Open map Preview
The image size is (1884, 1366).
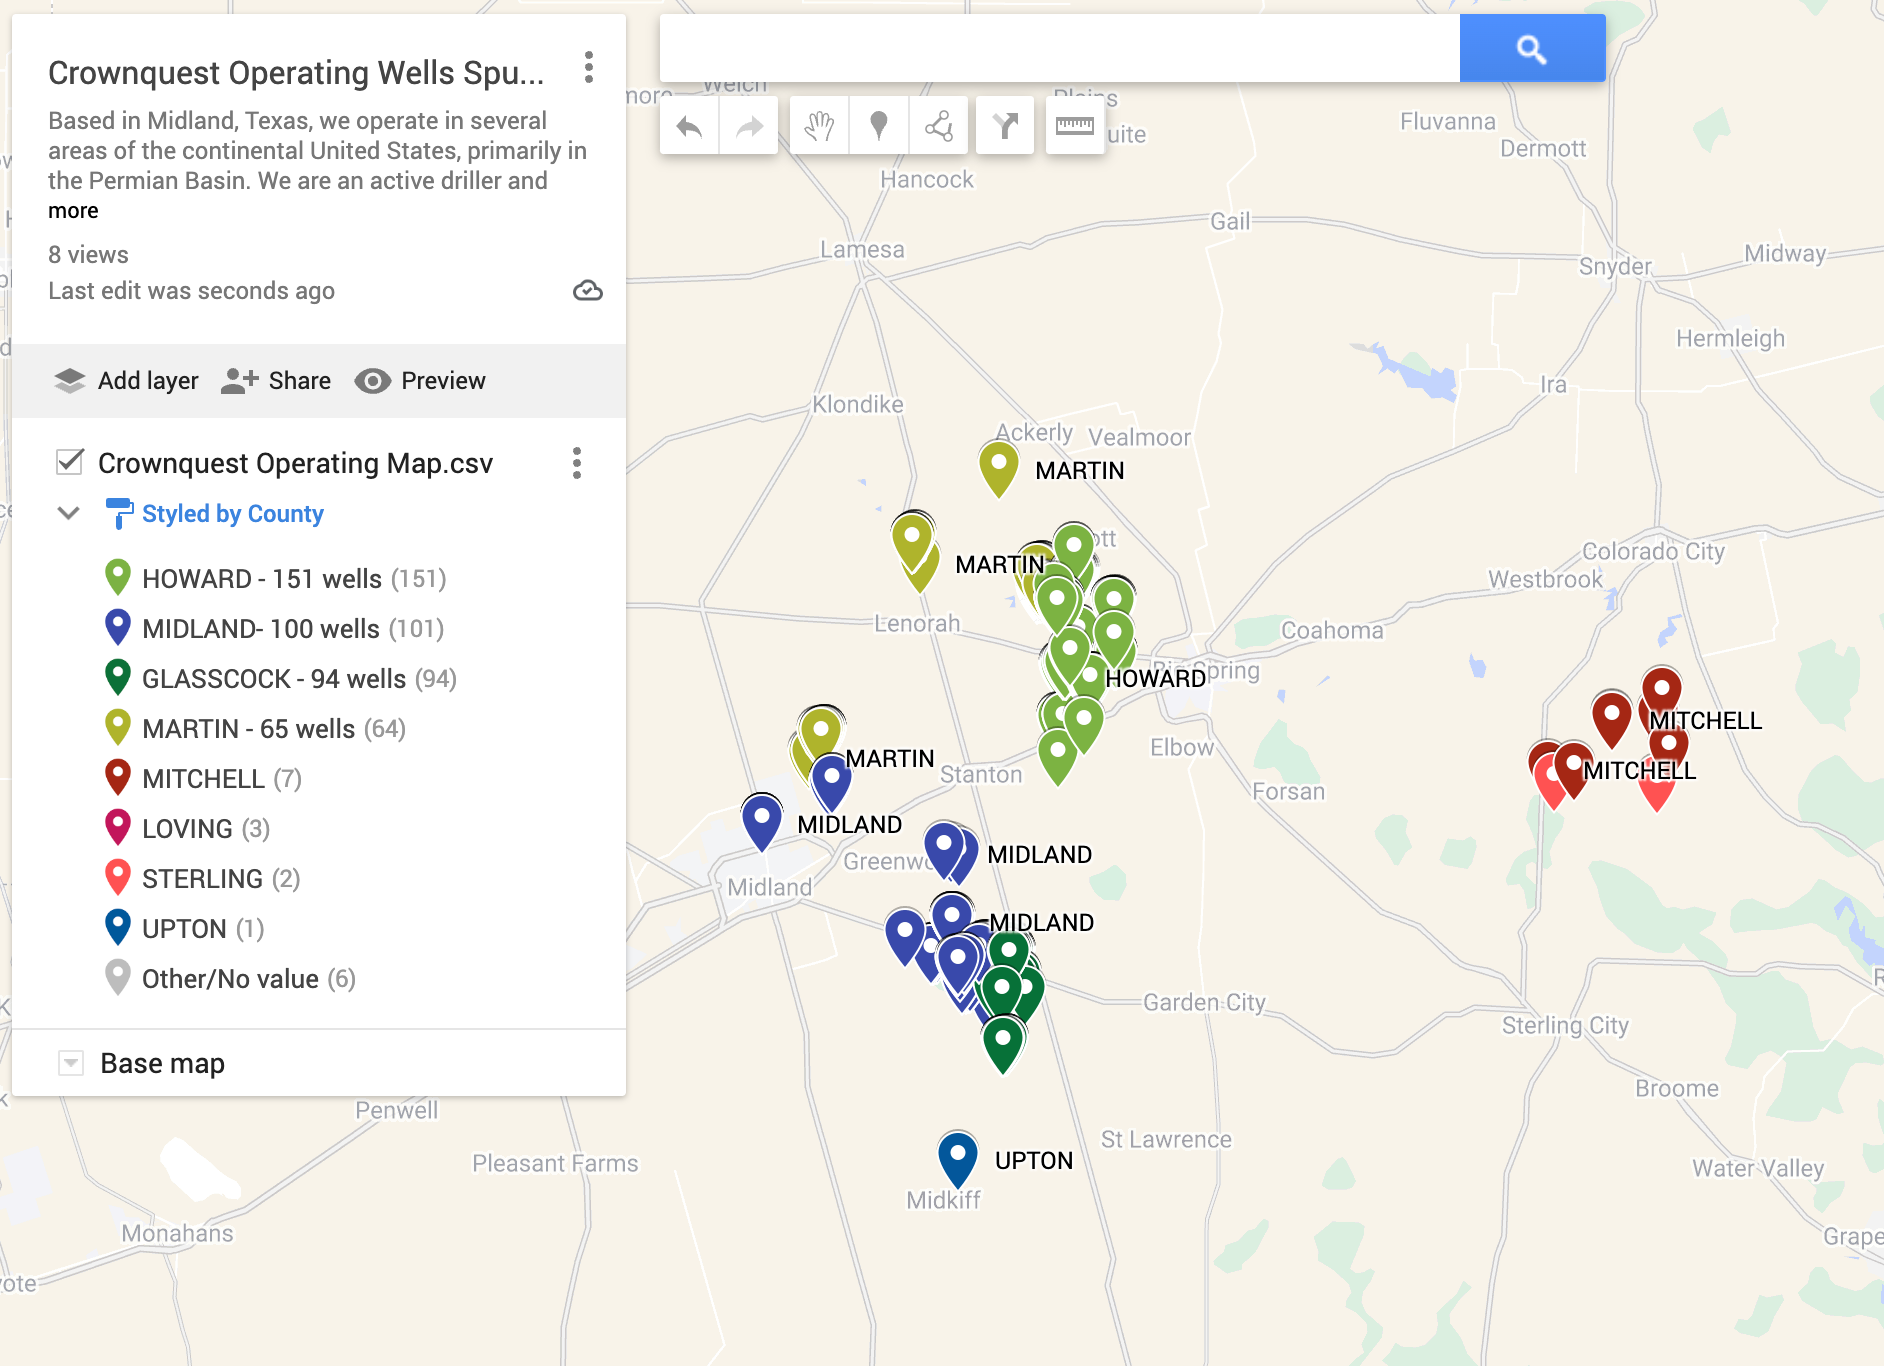tap(420, 381)
